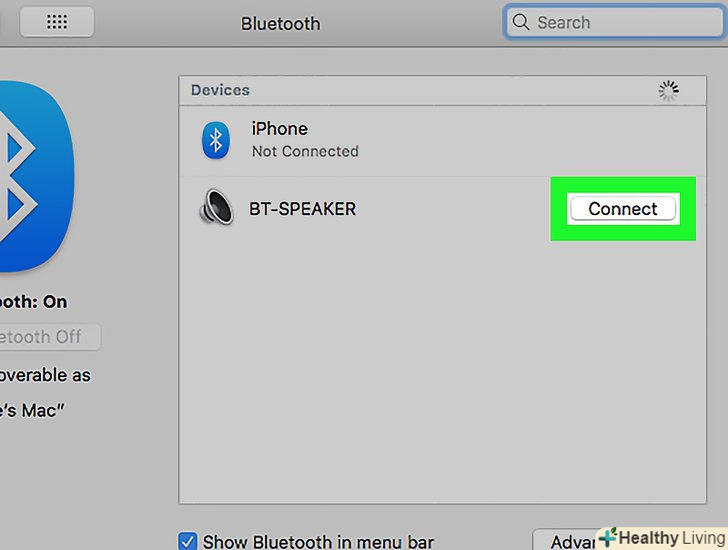Connect to the BT-SPEAKER device
This screenshot has width=728, height=550.
click(623, 209)
